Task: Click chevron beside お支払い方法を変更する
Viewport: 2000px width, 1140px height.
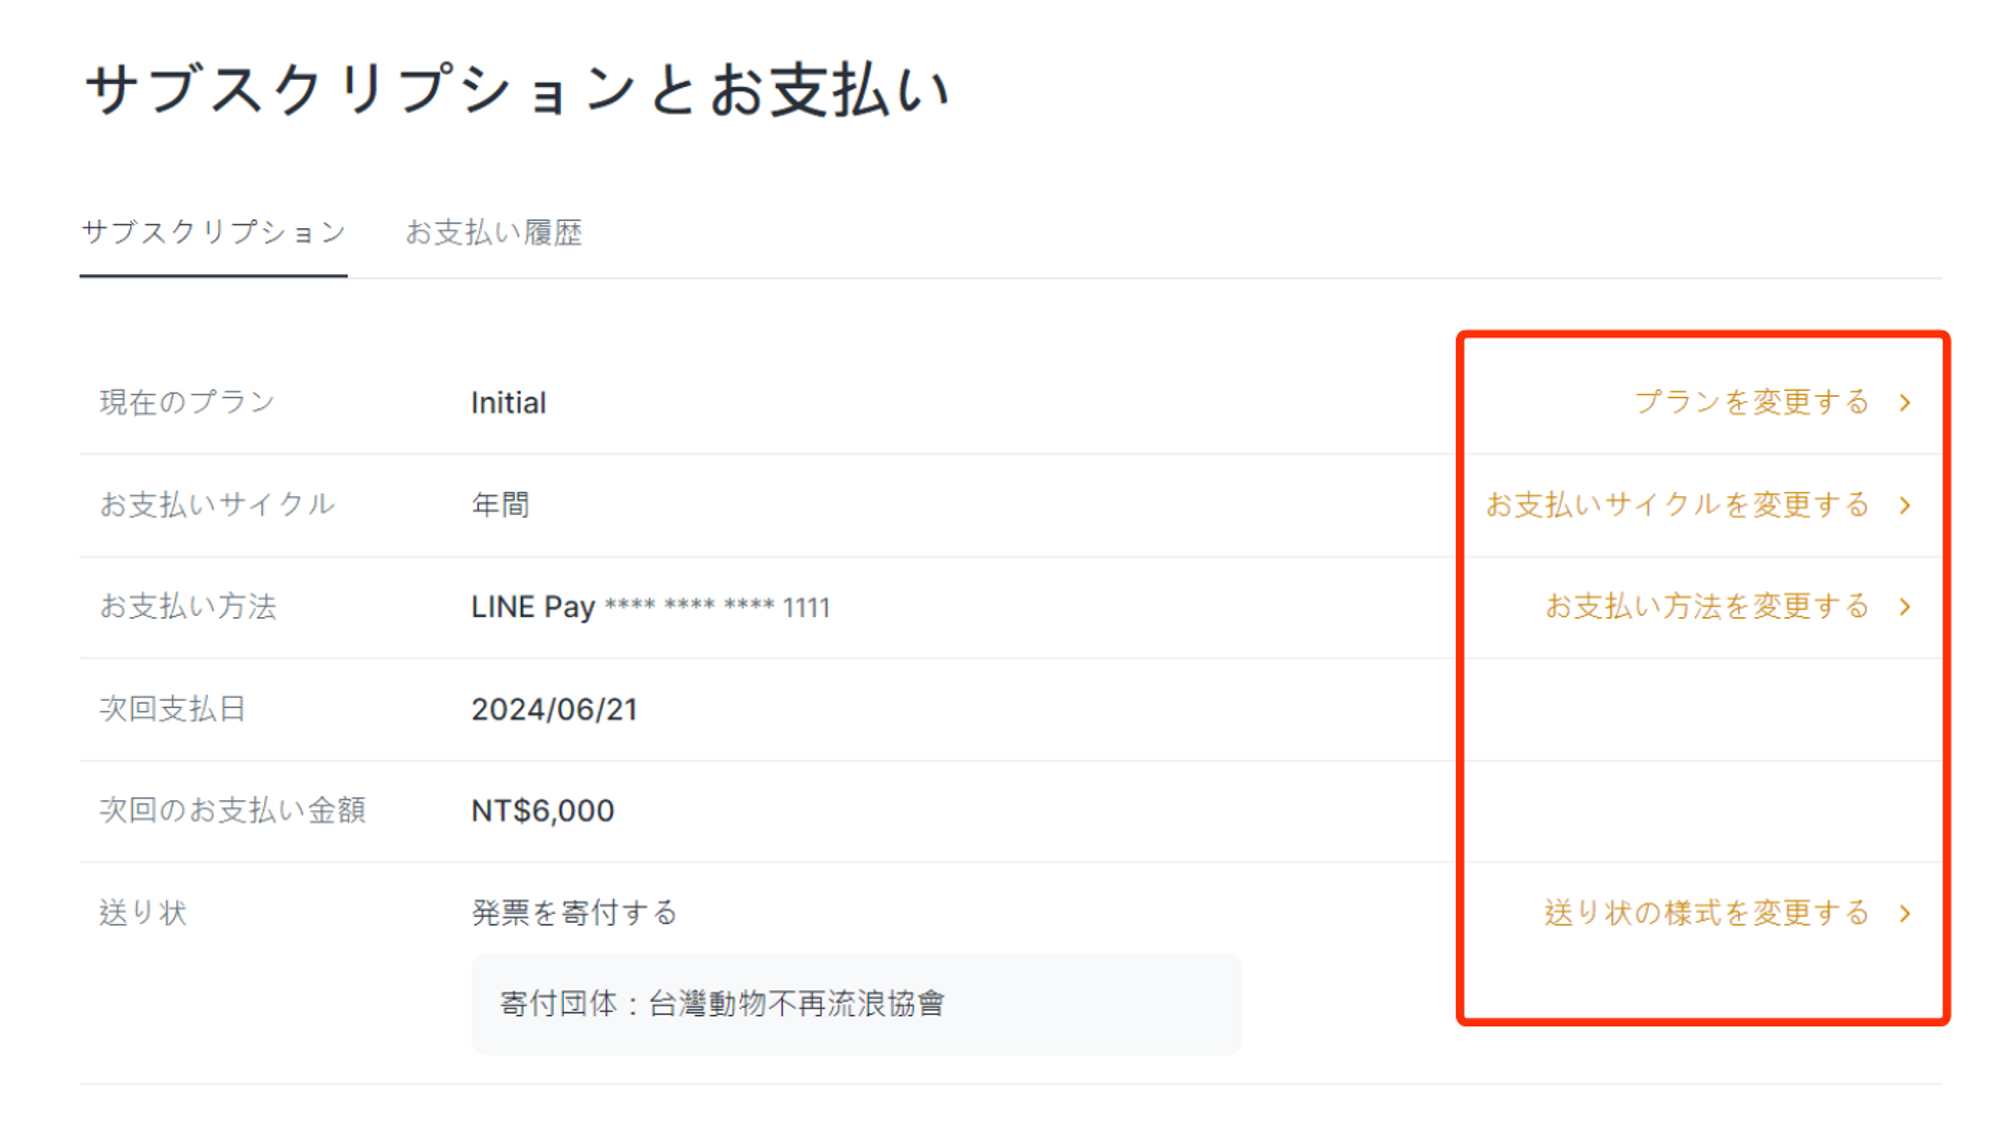Action: [1905, 607]
